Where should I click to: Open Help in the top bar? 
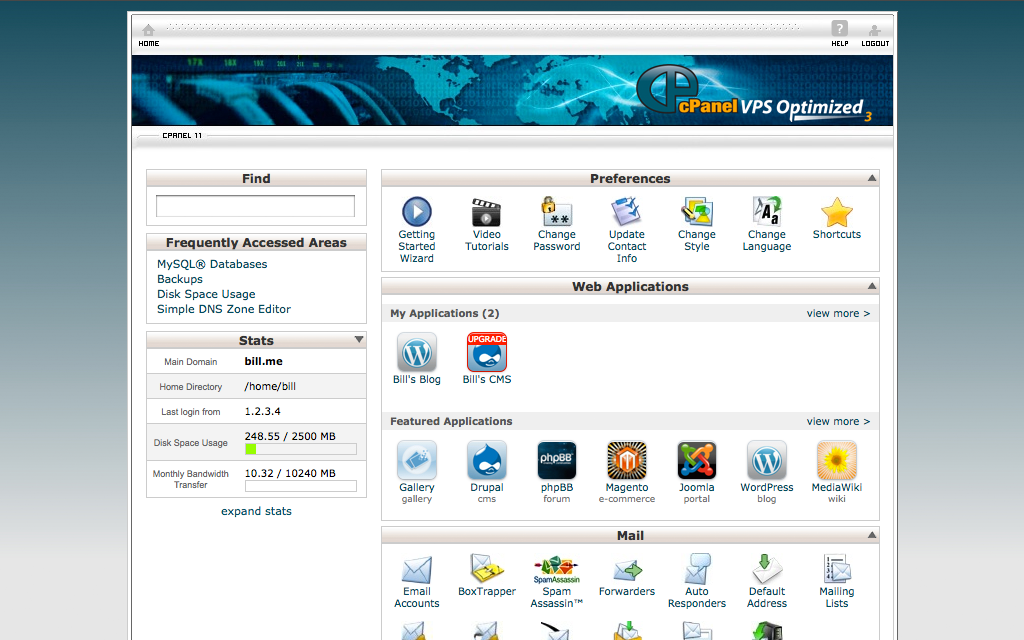(x=839, y=33)
